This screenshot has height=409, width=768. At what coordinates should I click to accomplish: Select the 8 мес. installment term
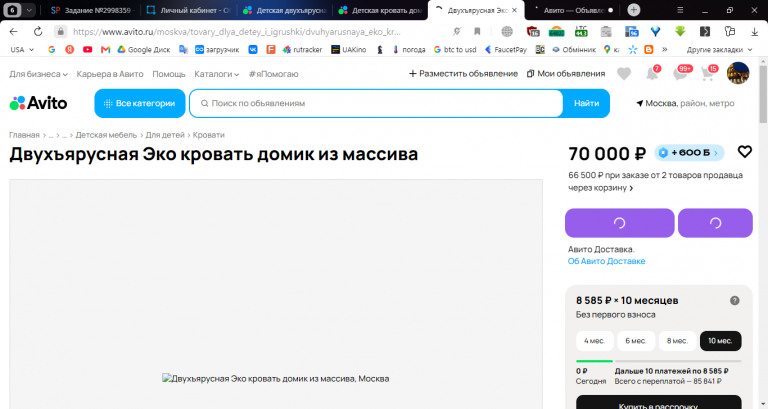tap(677, 341)
